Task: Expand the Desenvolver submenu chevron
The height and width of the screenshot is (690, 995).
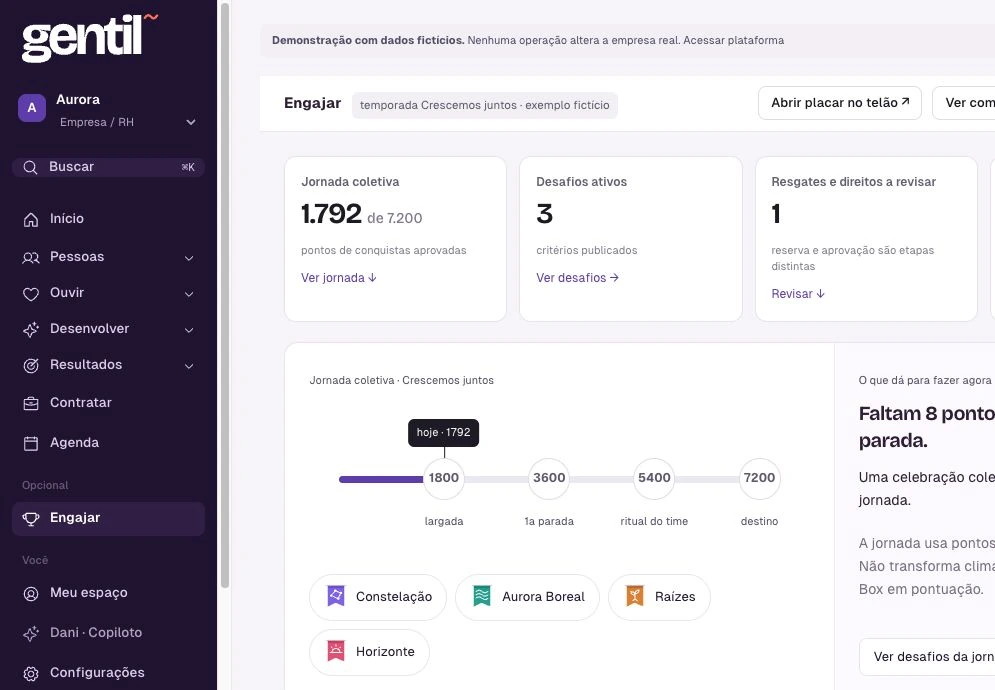Action: (188, 330)
